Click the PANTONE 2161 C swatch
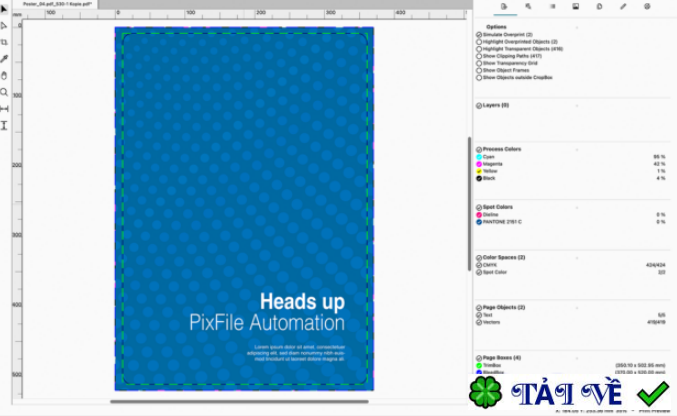This screenshot has width=677, height=416. [x=479, y=222]
